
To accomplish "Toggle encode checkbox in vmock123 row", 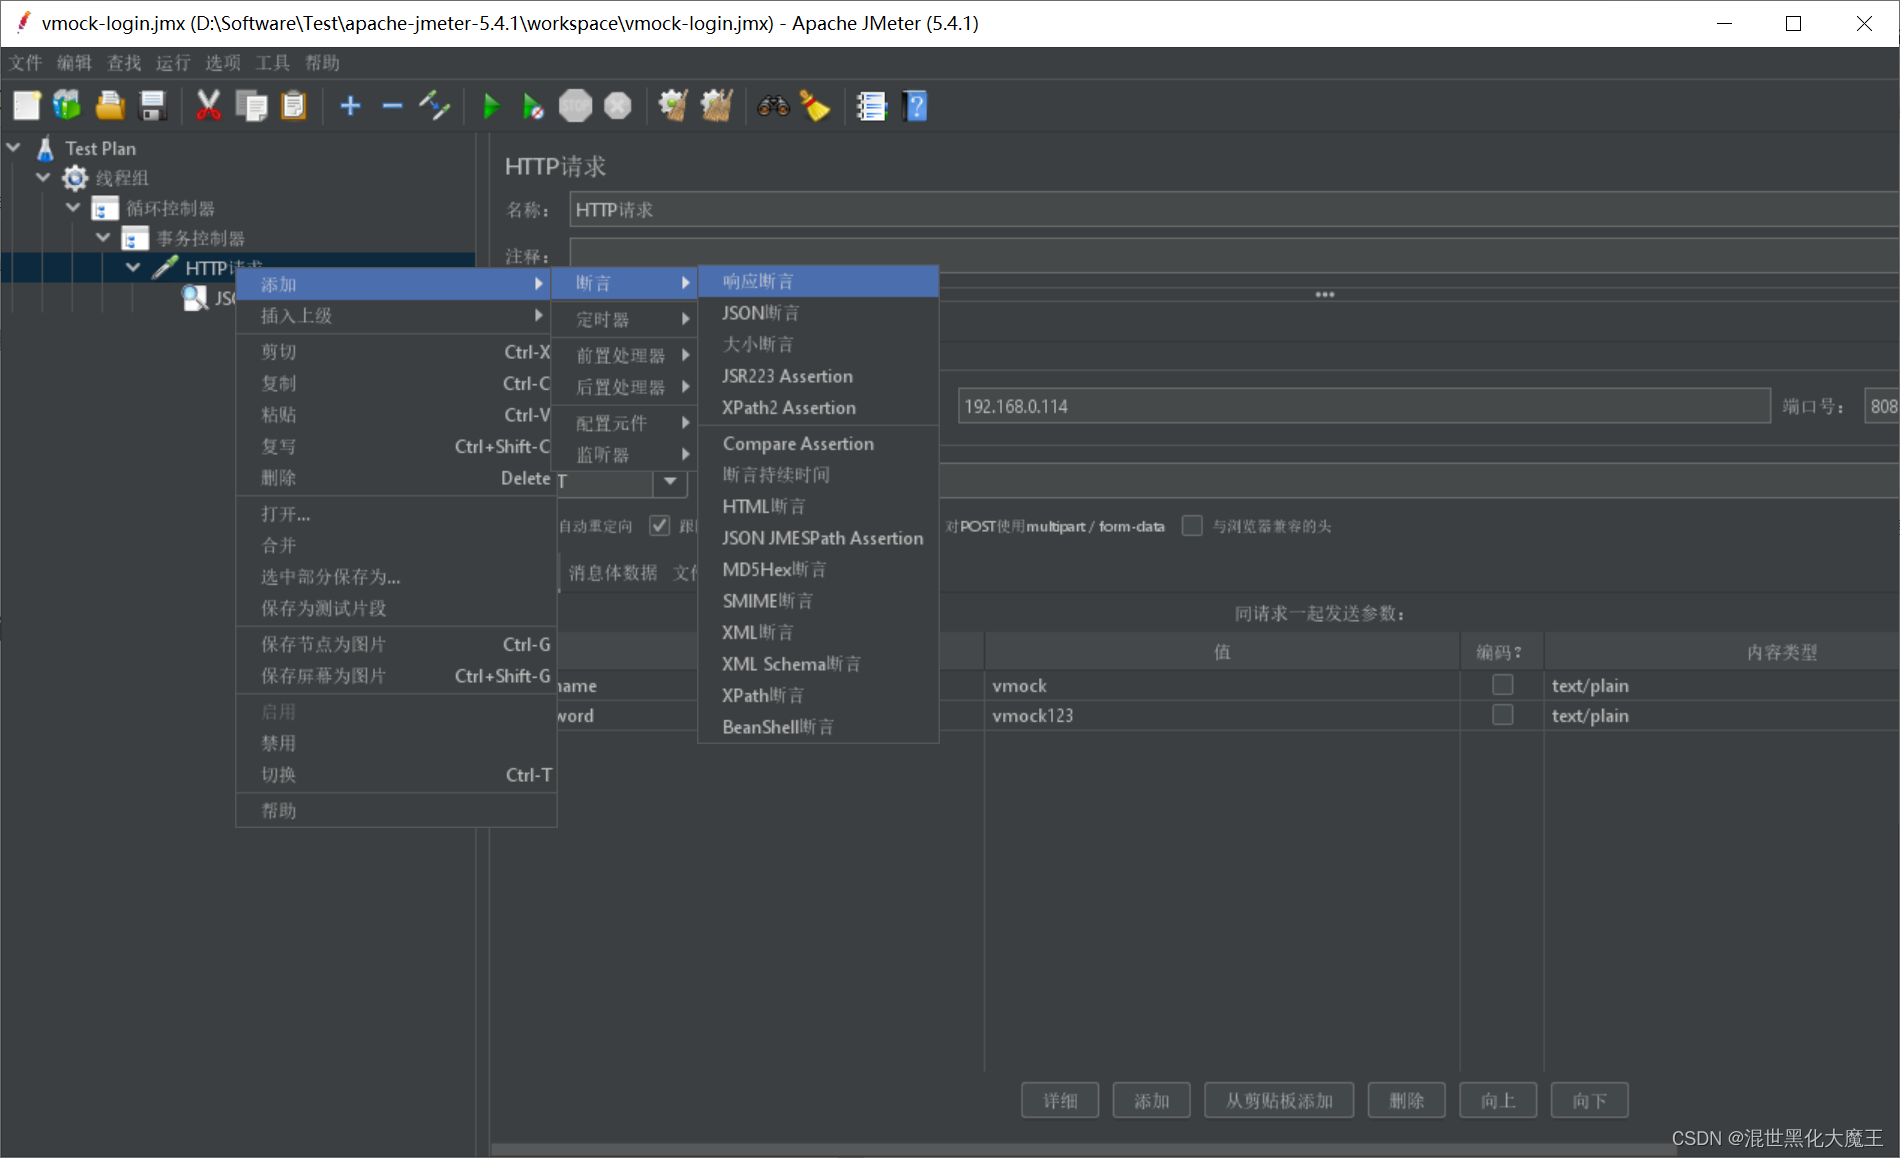I will click(x=1502, y=715).
